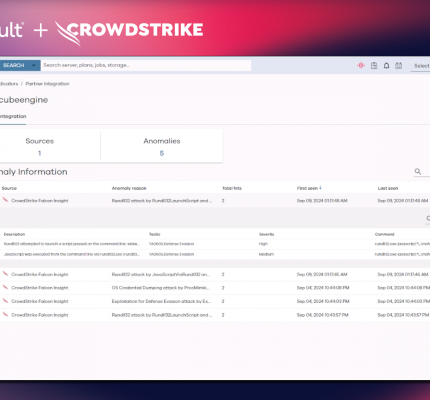Image resolution: width=430 pixels, height=400 pixels.
Task: Open the SEARCH type dropdown
Action: click(34, 65)
